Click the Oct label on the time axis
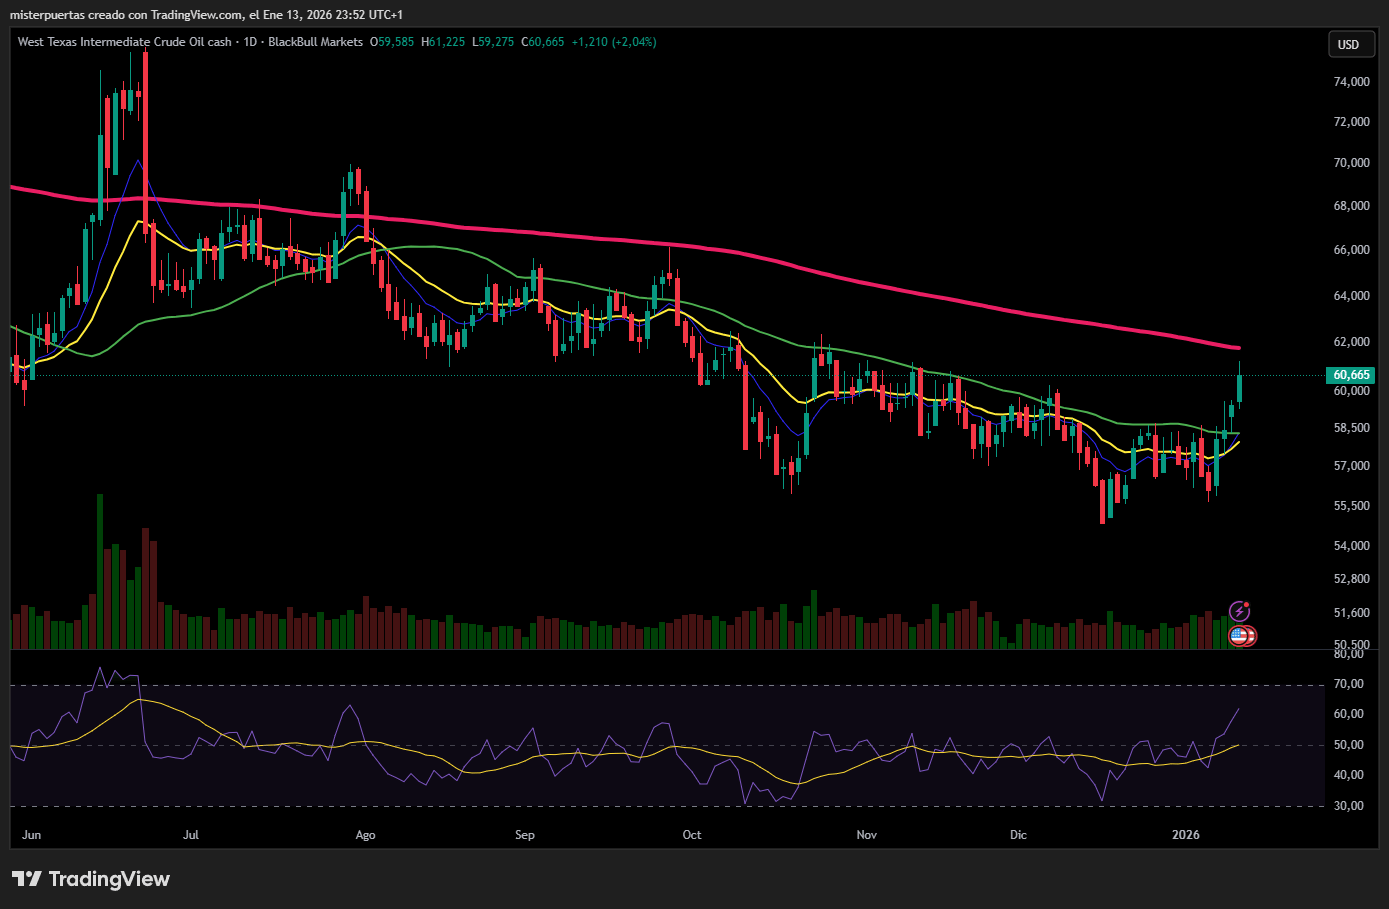1389x909 pixels. (692, 835)
